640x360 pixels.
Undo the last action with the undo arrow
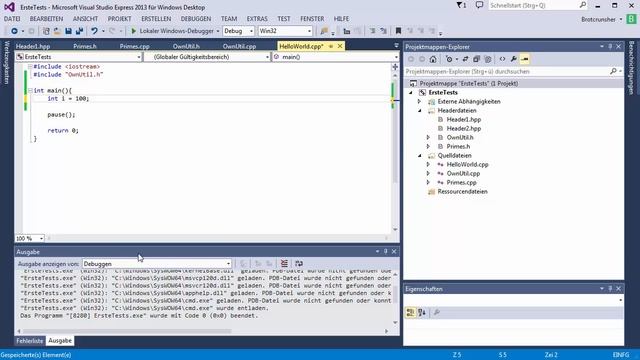[x=94, y=31]
